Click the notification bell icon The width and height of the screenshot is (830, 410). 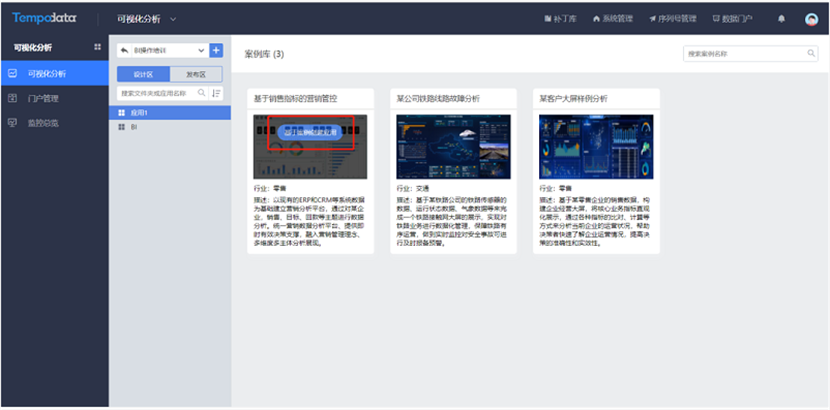point(781,19)
